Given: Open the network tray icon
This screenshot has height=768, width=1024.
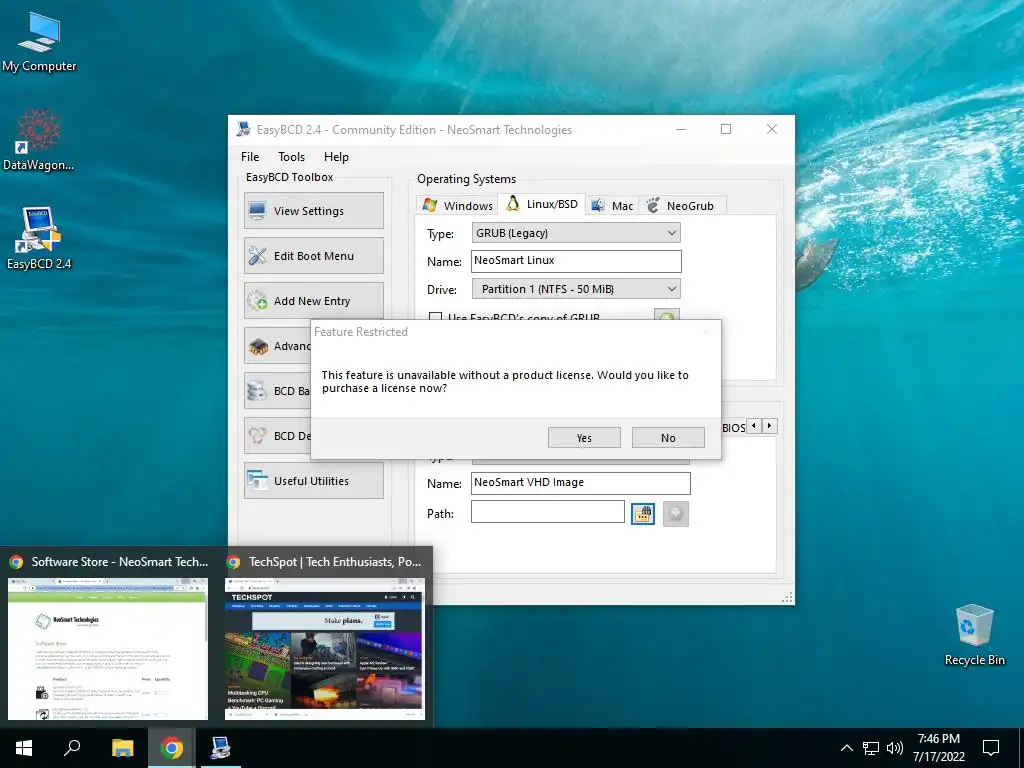Looking at the screenshot, I should point(871,748).
